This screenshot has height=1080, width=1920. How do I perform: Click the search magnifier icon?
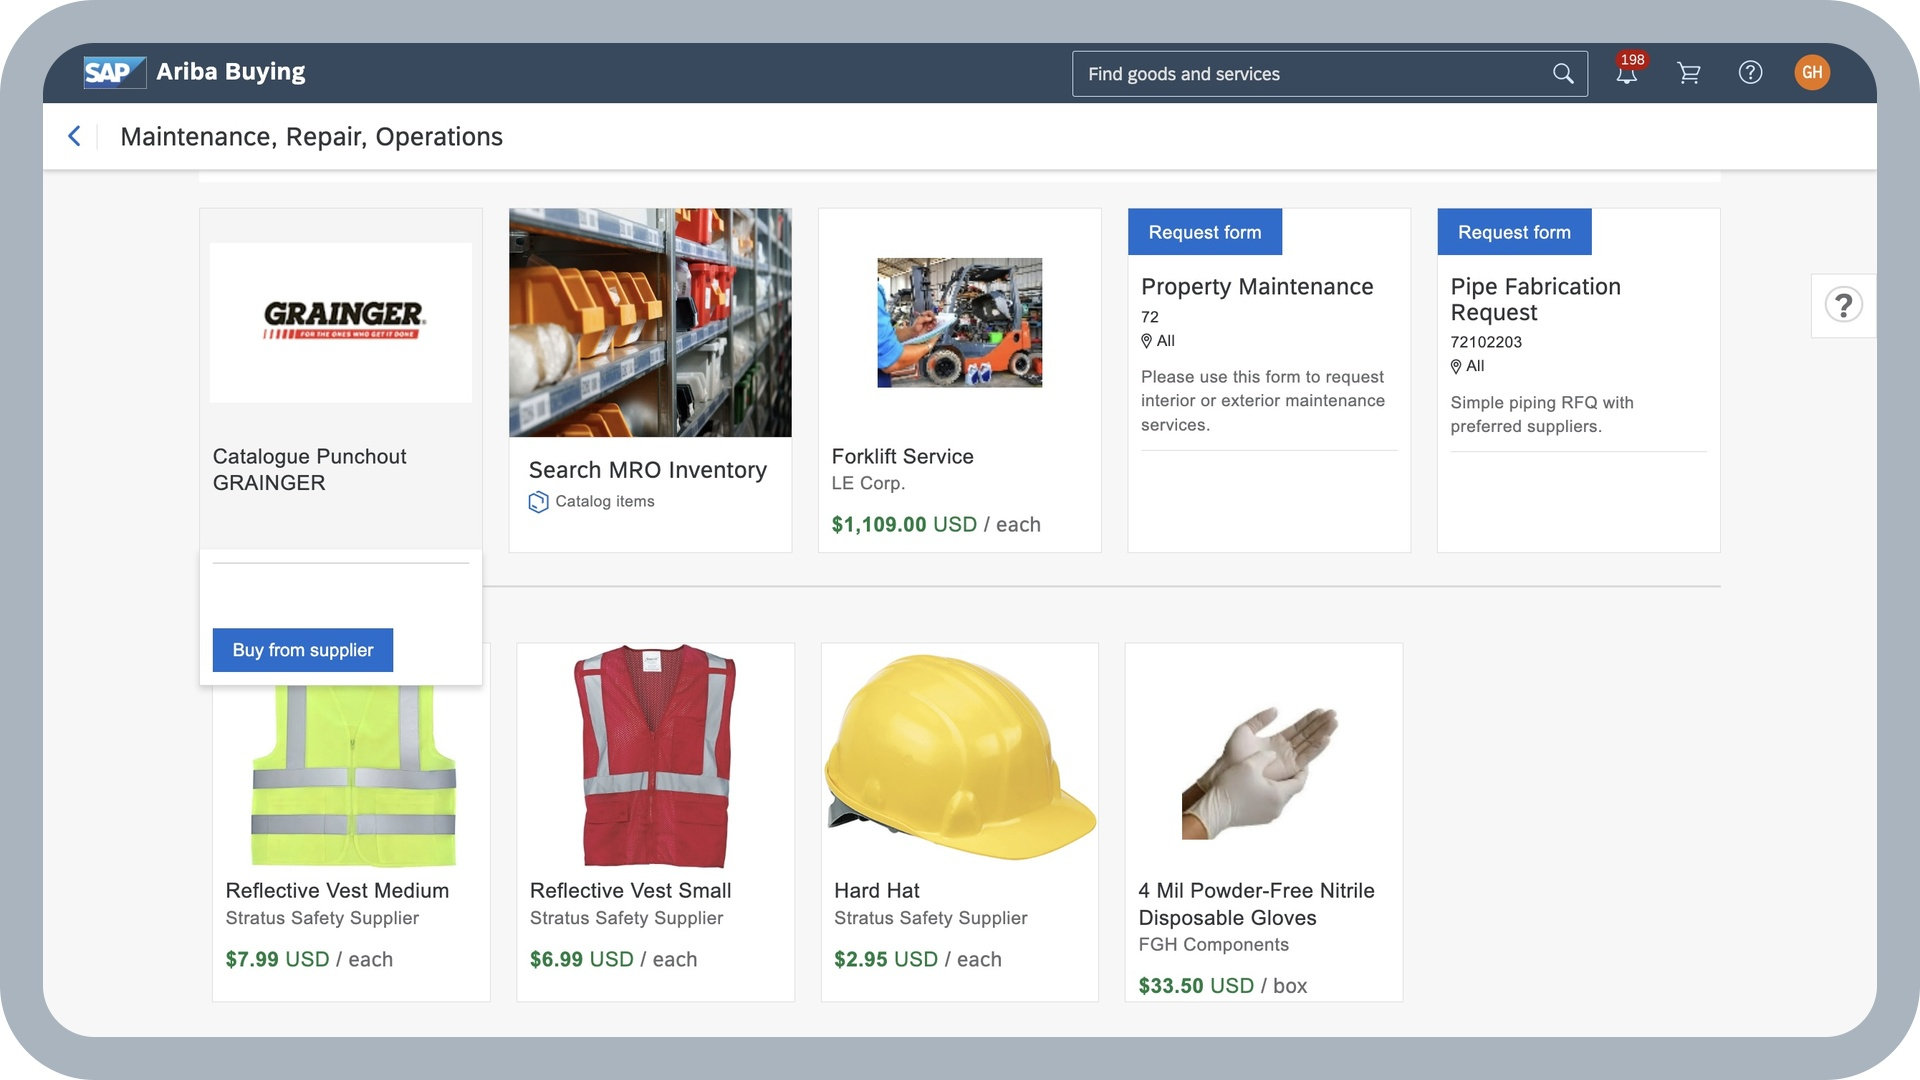pos(1562,74)
